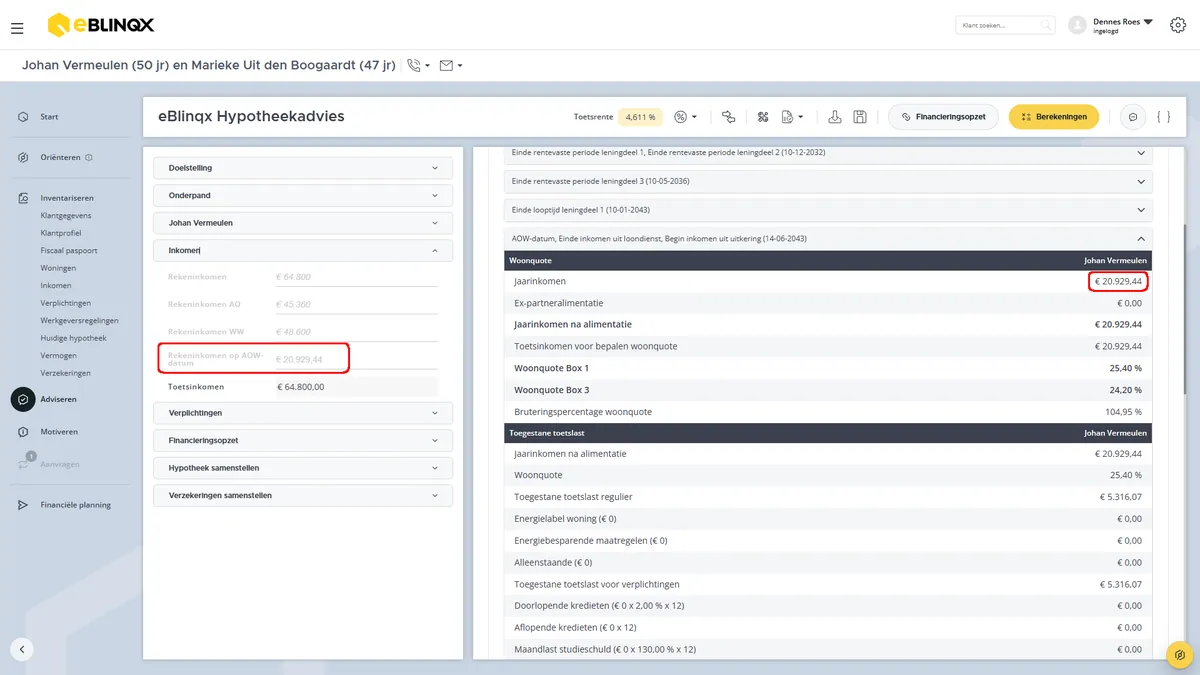Open Fiscaal paspoort in the sidebar
This screenshot has width=1200, height=675.
click(x=69, y=250)
